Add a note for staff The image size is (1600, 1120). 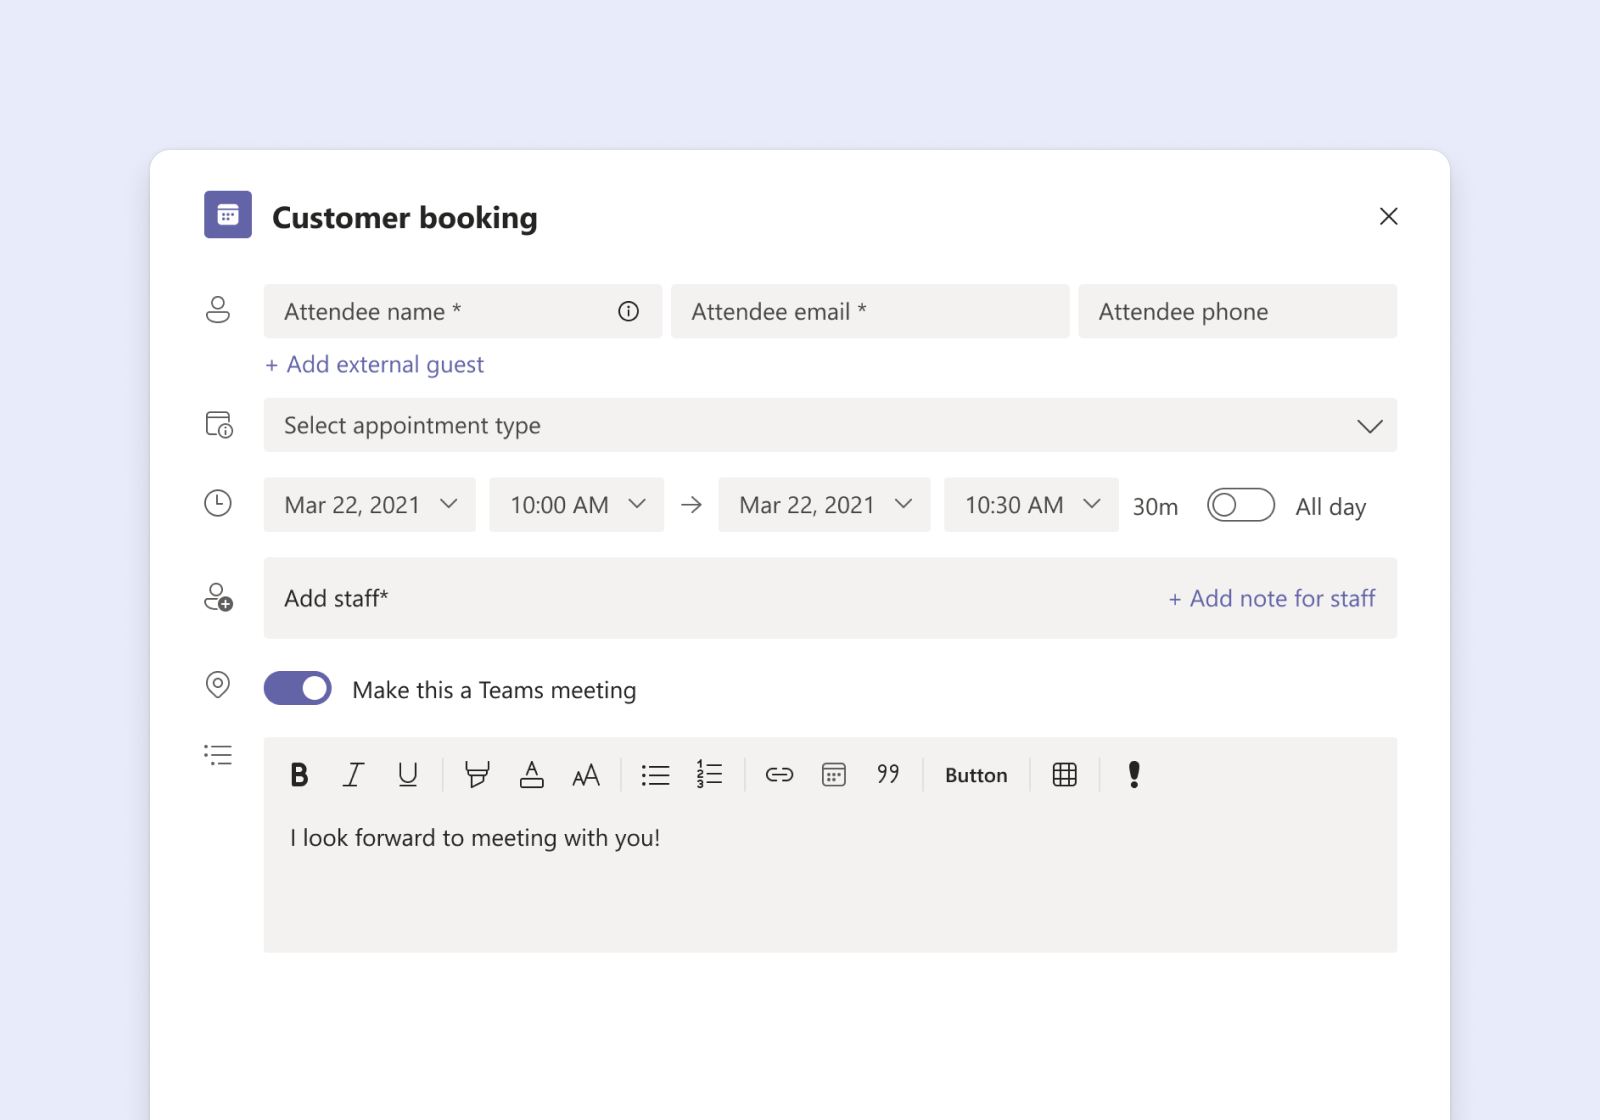point(1271,598)
